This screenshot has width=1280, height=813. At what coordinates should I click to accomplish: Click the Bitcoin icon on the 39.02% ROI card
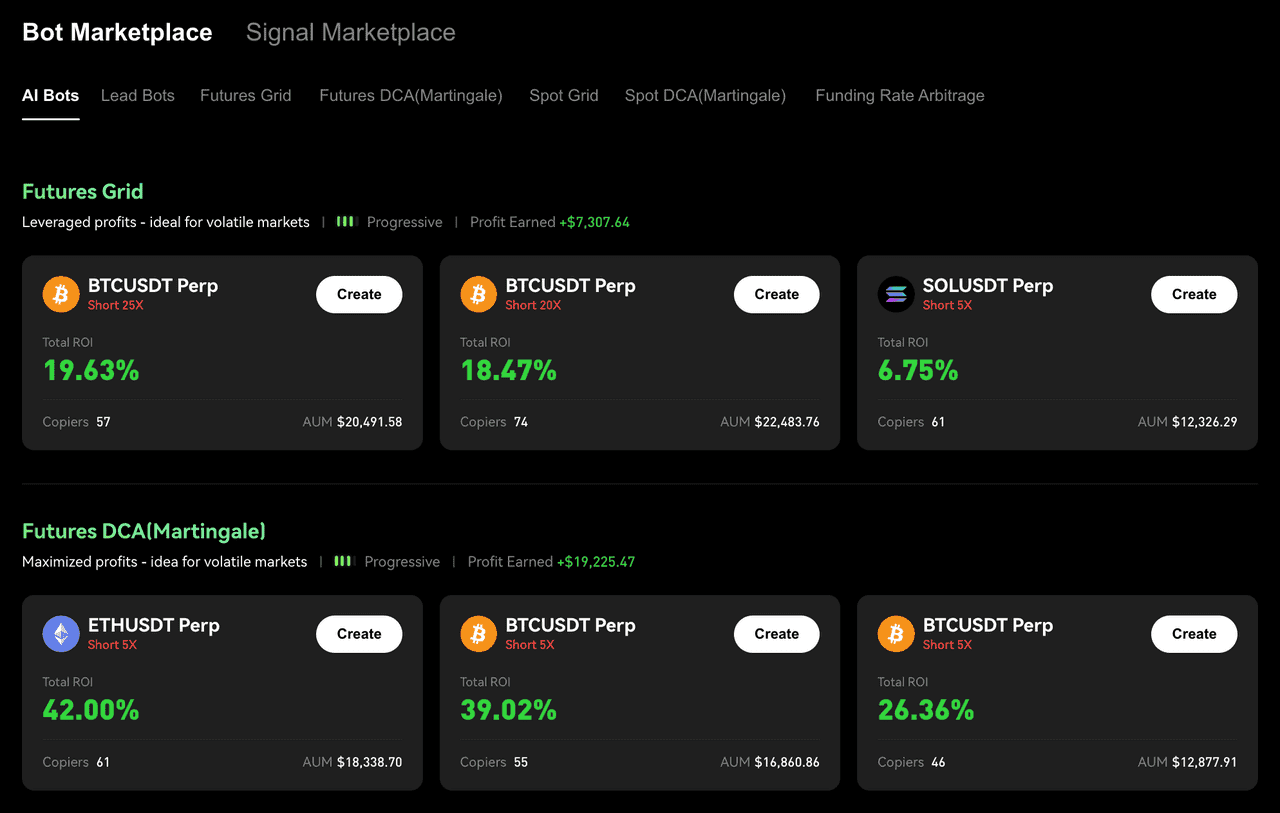[478, 633]
